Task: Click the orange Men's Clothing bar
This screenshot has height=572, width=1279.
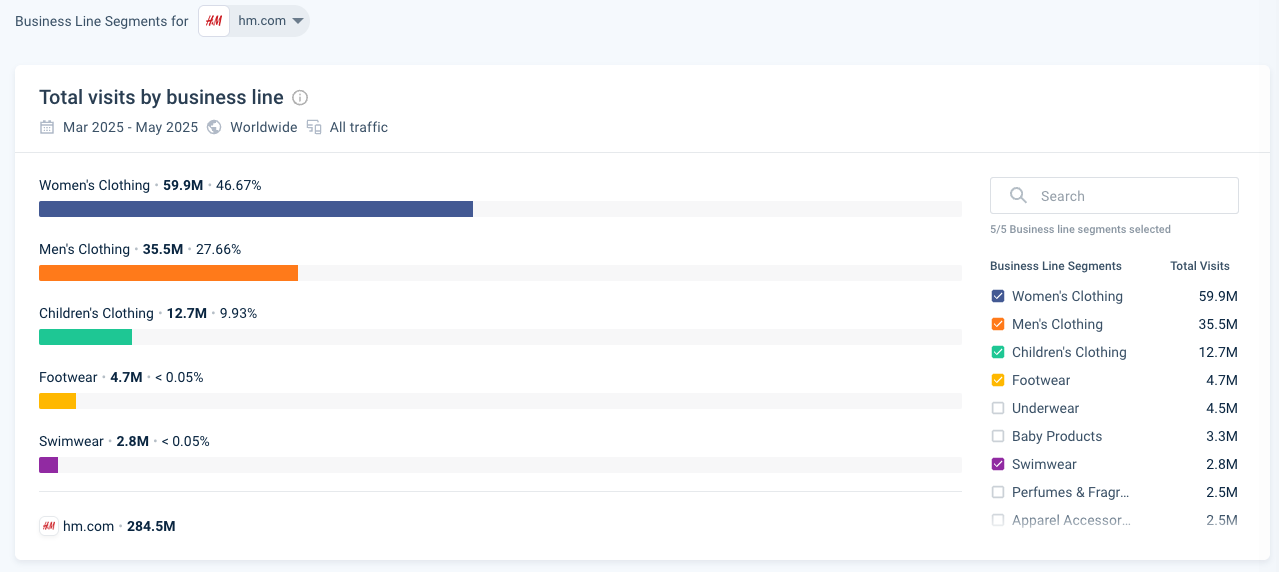Action: pyautogui.click(x=168, y=273)
